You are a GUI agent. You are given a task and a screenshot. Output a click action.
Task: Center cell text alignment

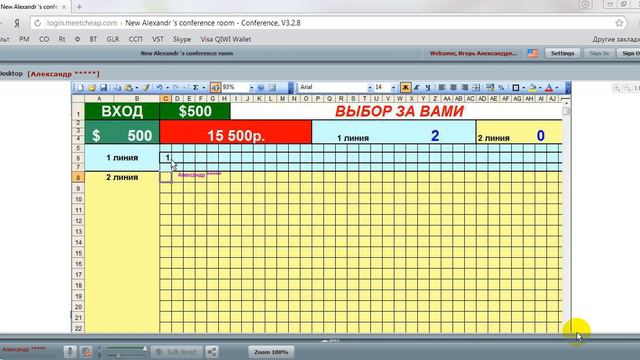point(453,87)
